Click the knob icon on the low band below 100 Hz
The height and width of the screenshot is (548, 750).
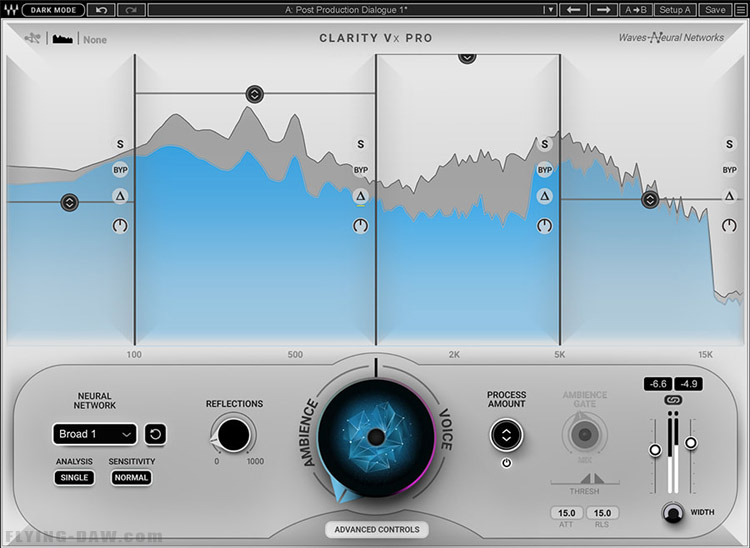tap(120, 225)
